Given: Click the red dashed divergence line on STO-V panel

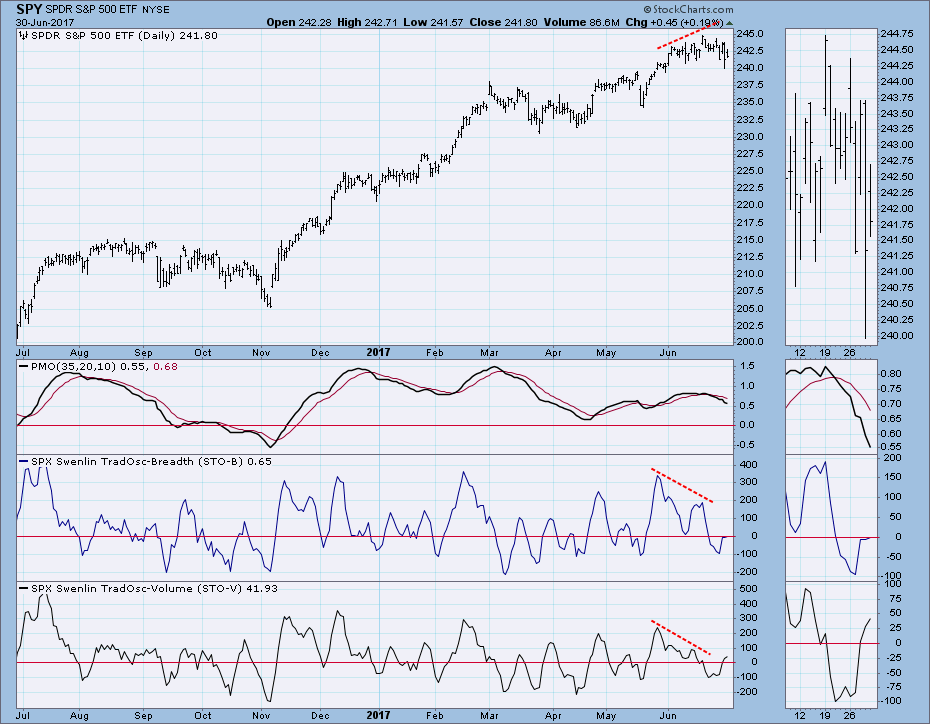Looking at the screenshot, I should point(681,638).
